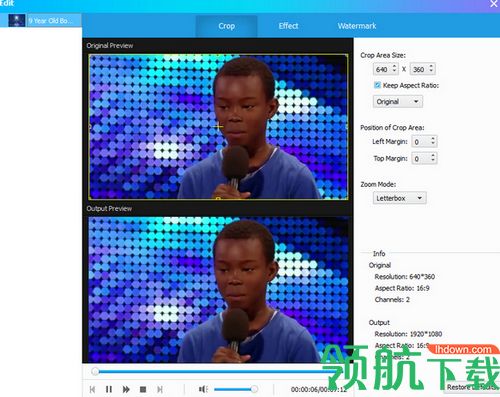The height and width of the screenshot is (397, 500).
Task: Click the Left Margin value field
Action: 421,142
